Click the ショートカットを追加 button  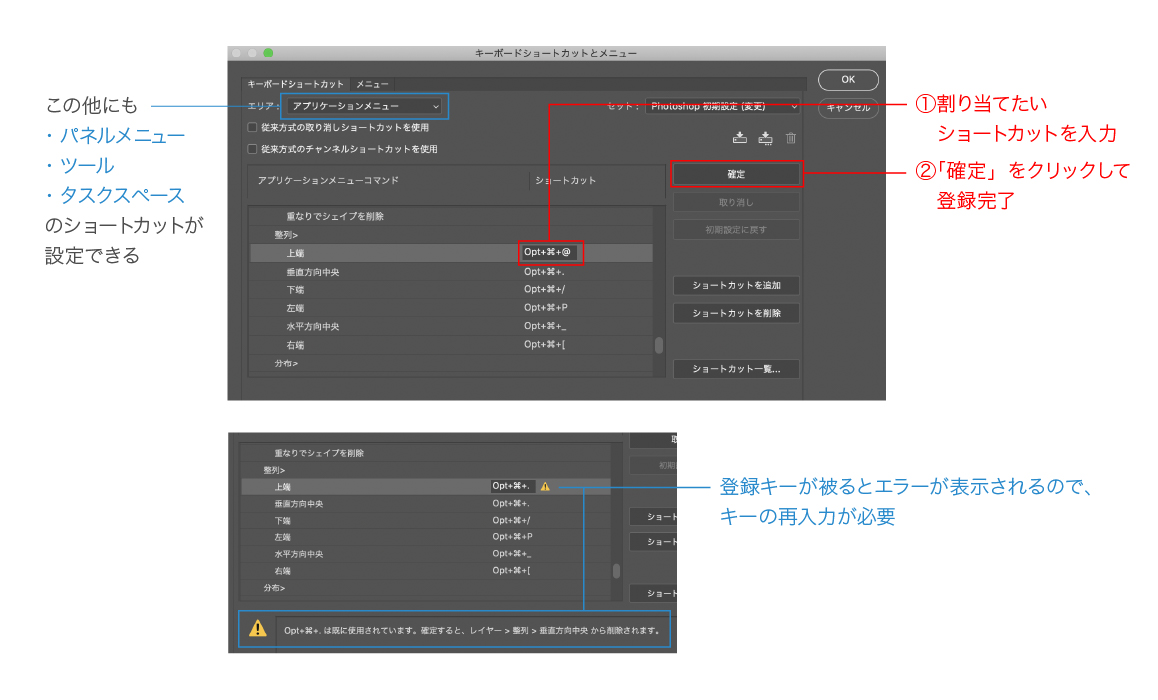pyautogui.click(x=736, y=285)
